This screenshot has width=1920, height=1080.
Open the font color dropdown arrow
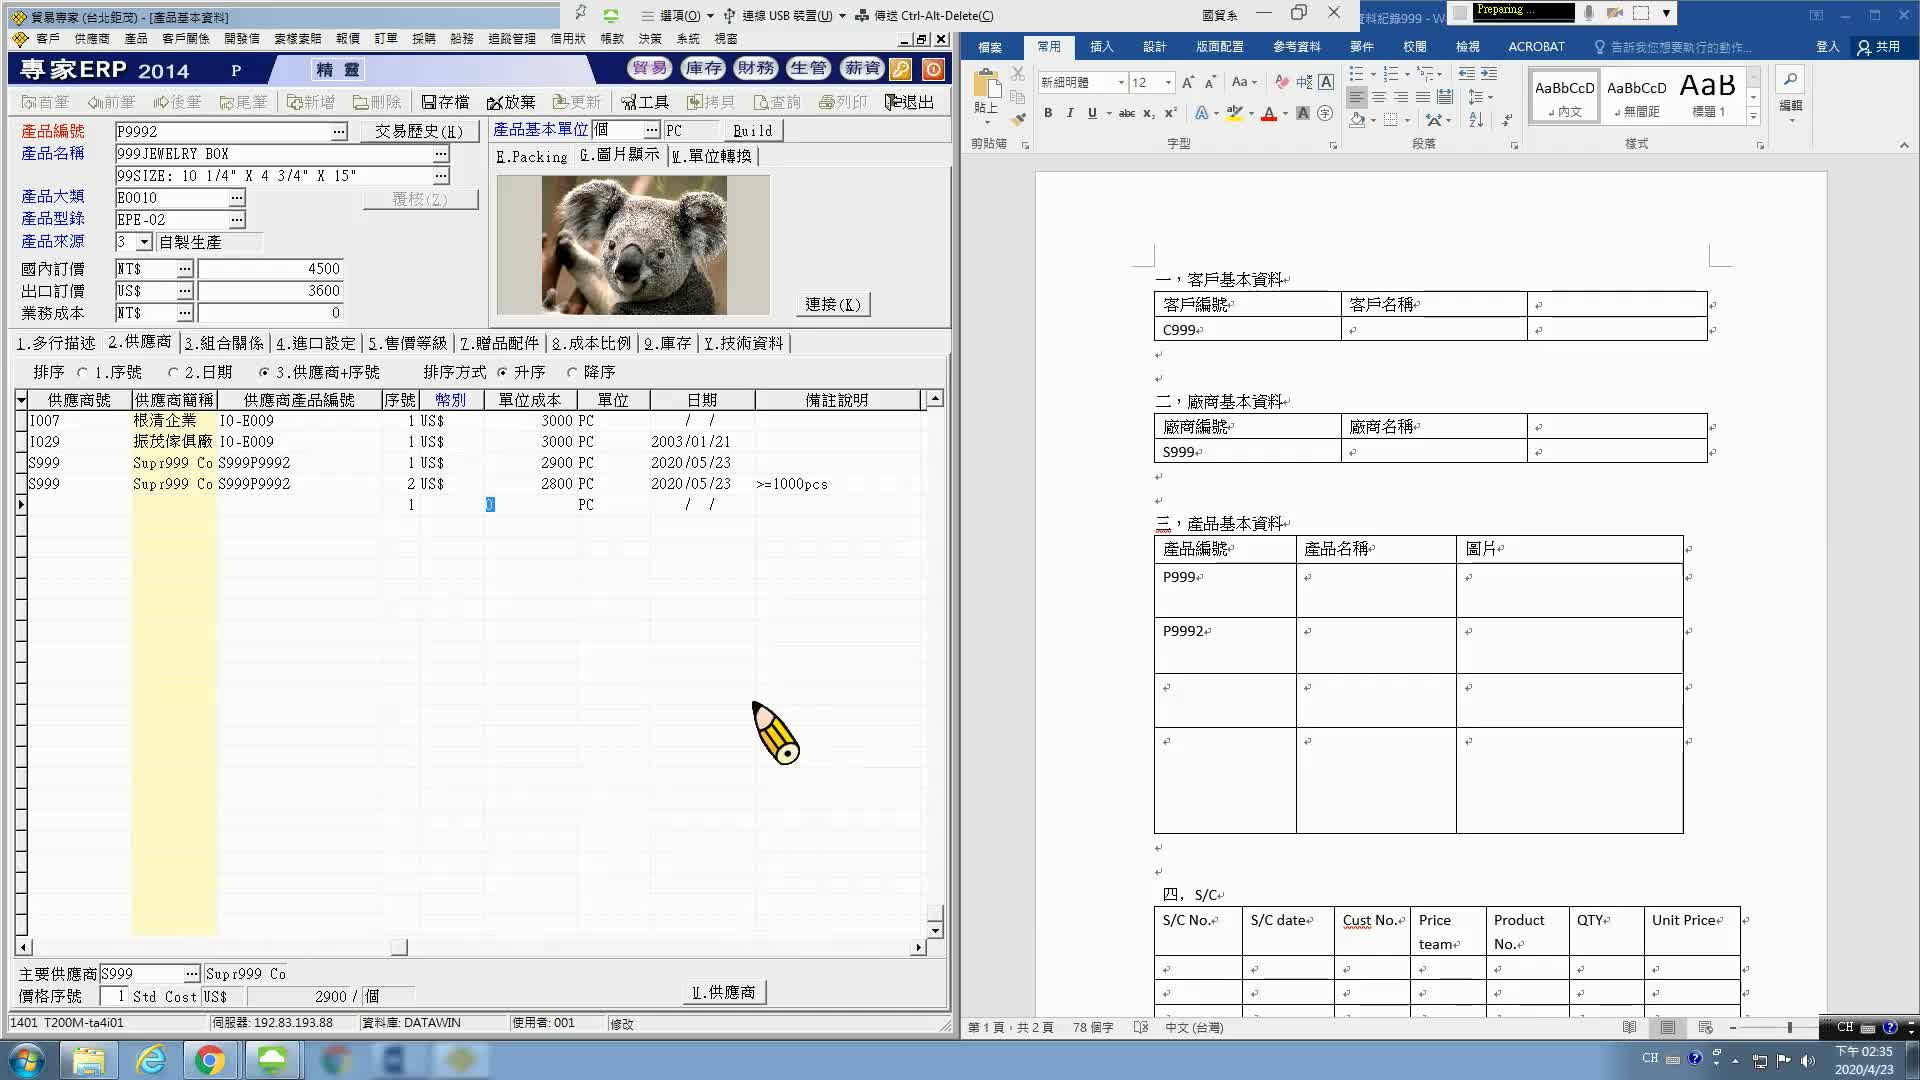click(x=1285, y=114)
